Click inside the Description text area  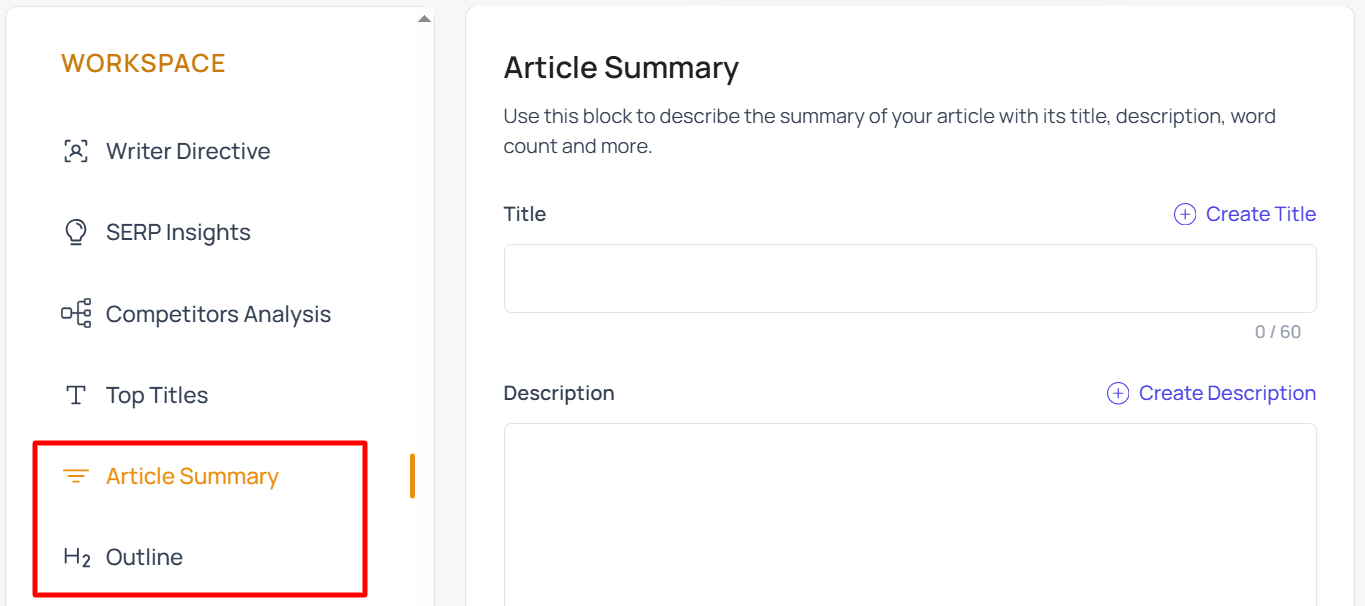click(910, 514)
